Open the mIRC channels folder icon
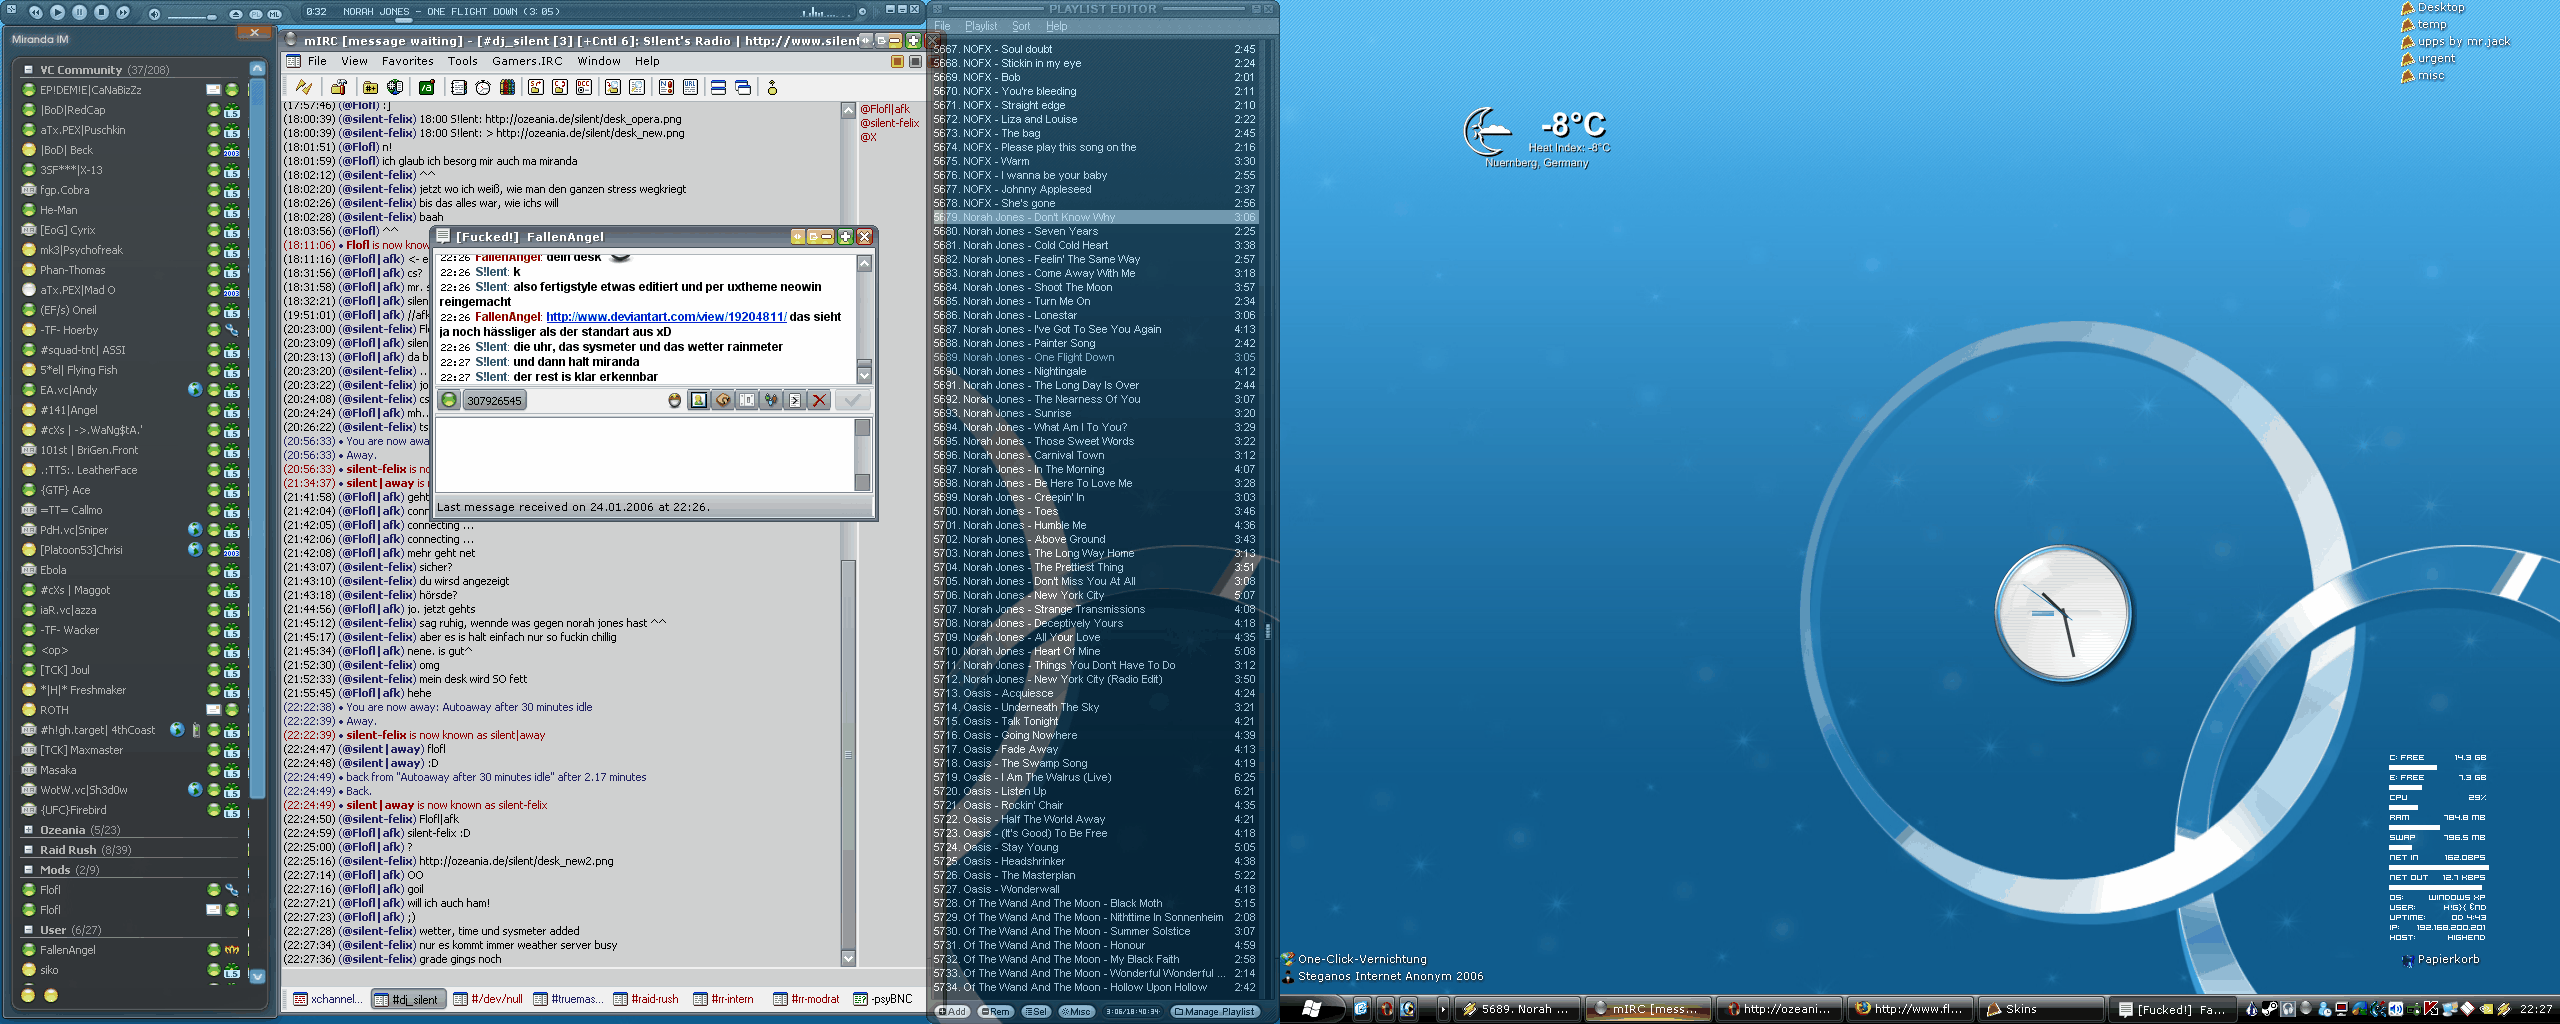This screenshot has height=1024, width=2560. [x=370, y=88]
